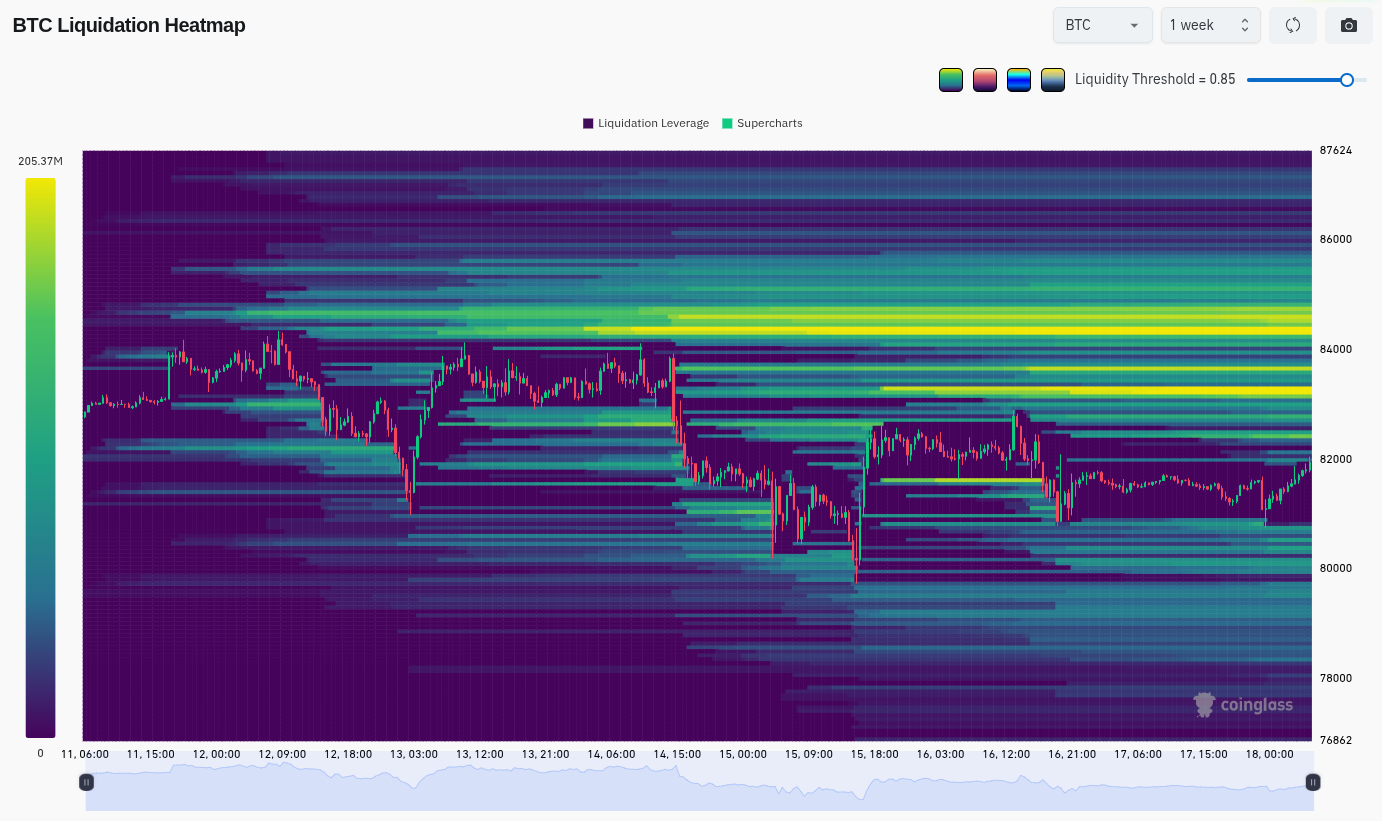This screenshot has height=821, width=1382.
Task: Select the blue color scheme swatch
Action: [x=1019, y=79]
